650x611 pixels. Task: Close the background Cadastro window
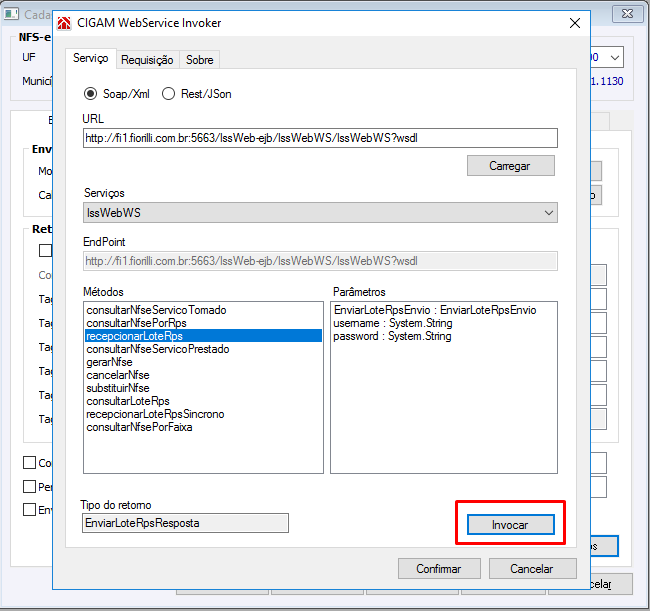627,14
